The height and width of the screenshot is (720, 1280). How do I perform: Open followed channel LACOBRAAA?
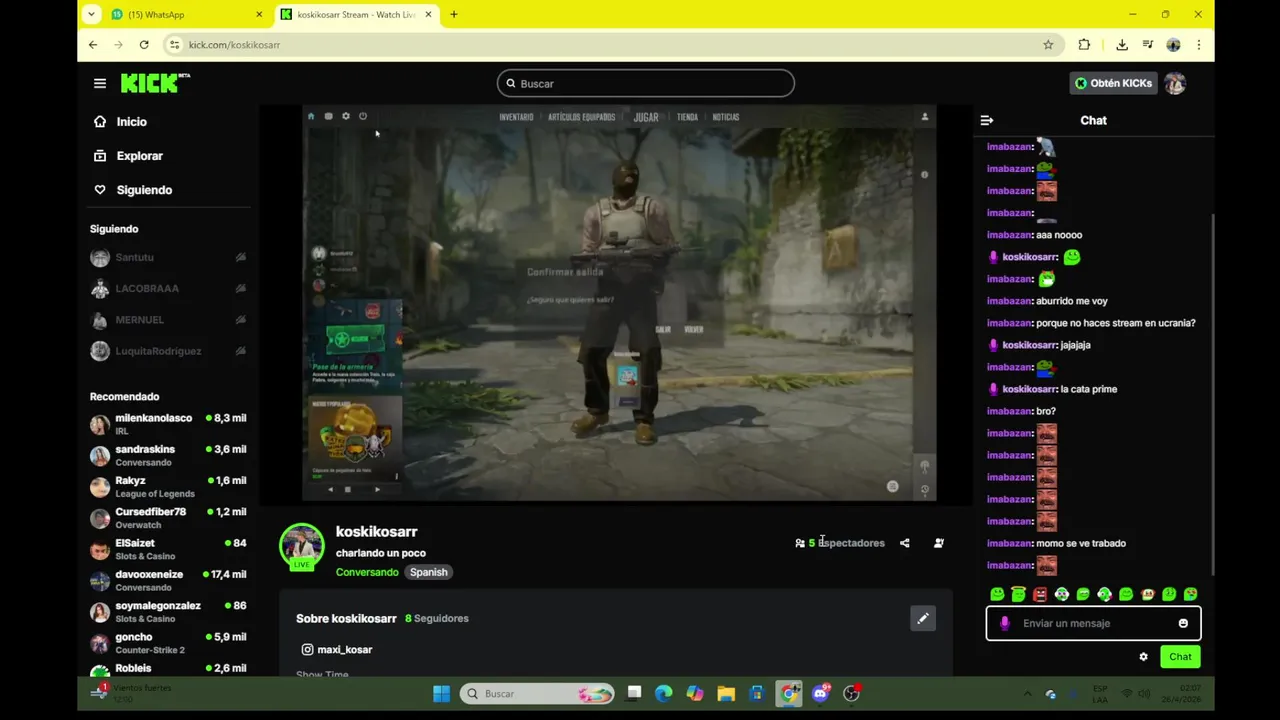(x=147, y=288)
